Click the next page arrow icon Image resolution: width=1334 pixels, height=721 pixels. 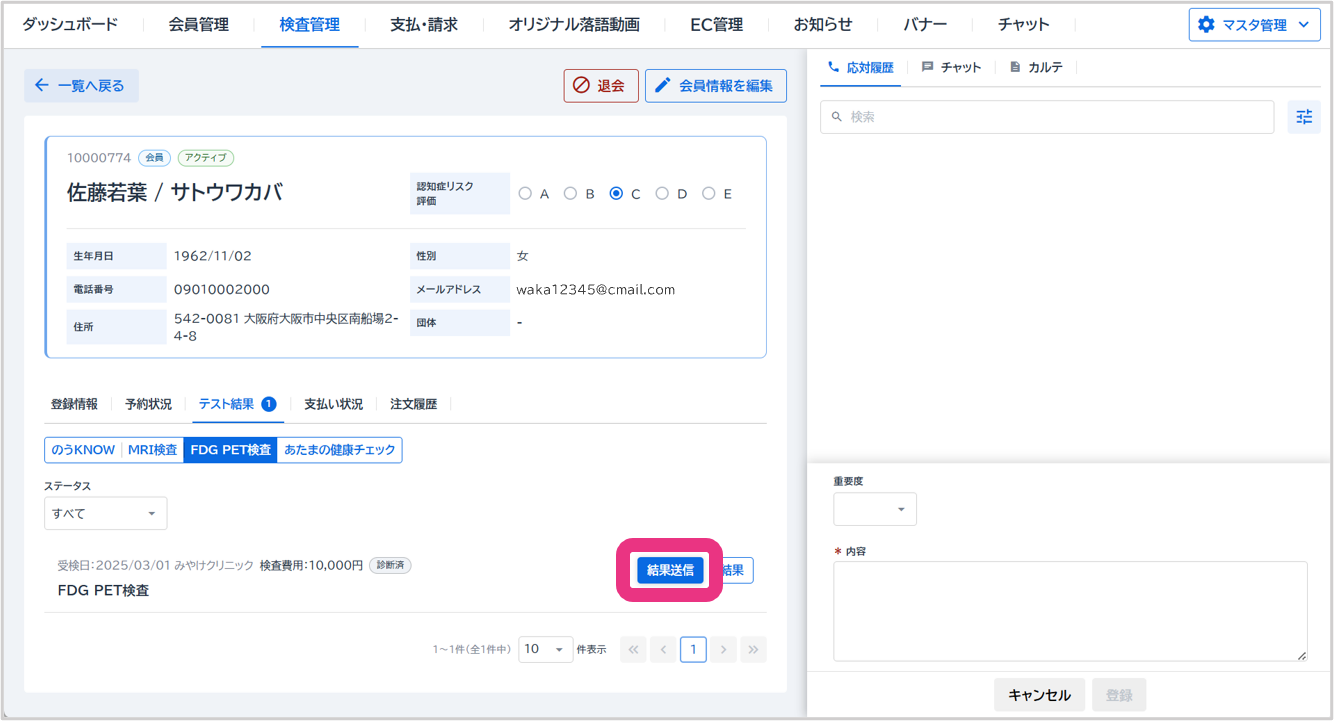[723, 649]
